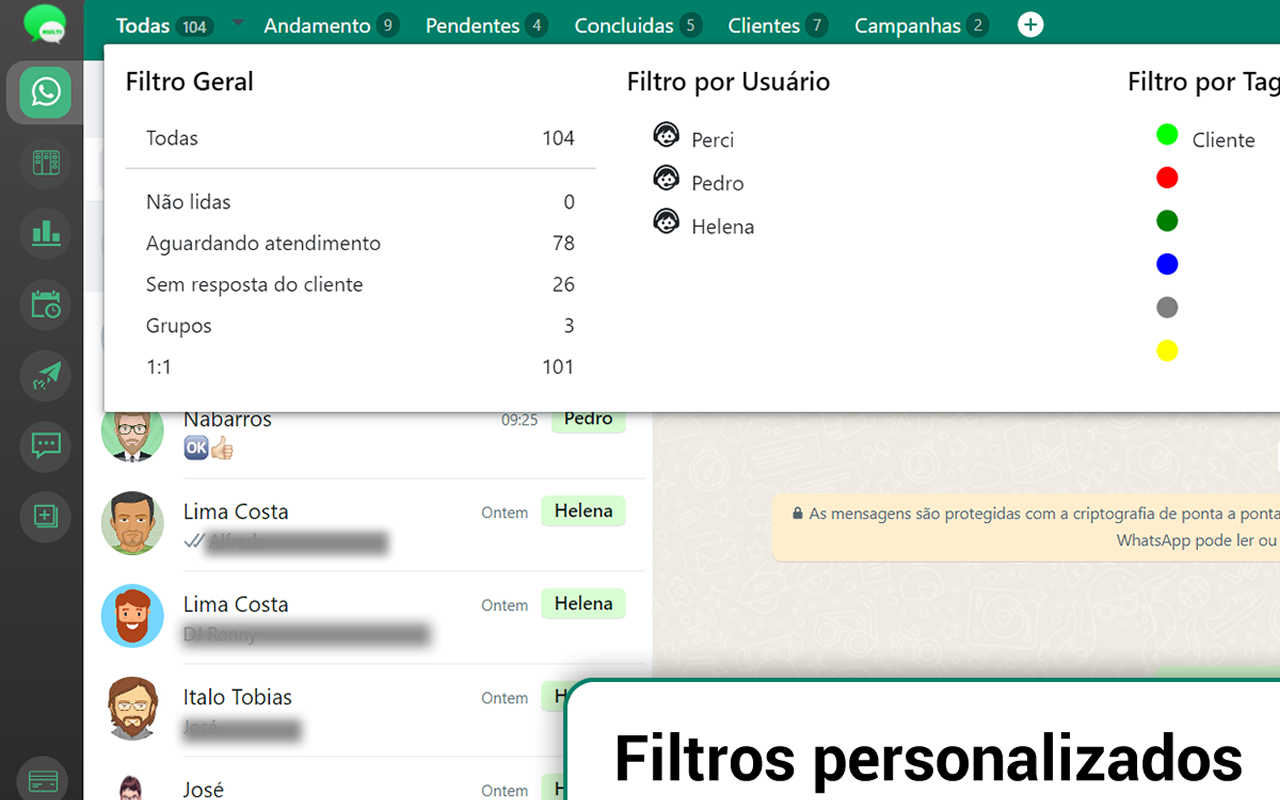The height and width of the screenshot is (800, 1280).
Task: Add a new tab with plus icon
Action: (x=1030, y=25)
